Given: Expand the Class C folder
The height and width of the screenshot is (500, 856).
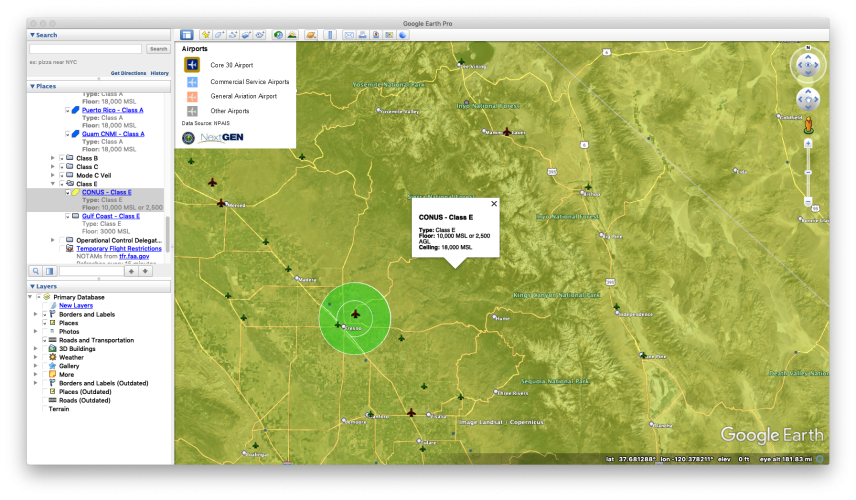Looking at the screenshot, I should (x=53, y=167).
